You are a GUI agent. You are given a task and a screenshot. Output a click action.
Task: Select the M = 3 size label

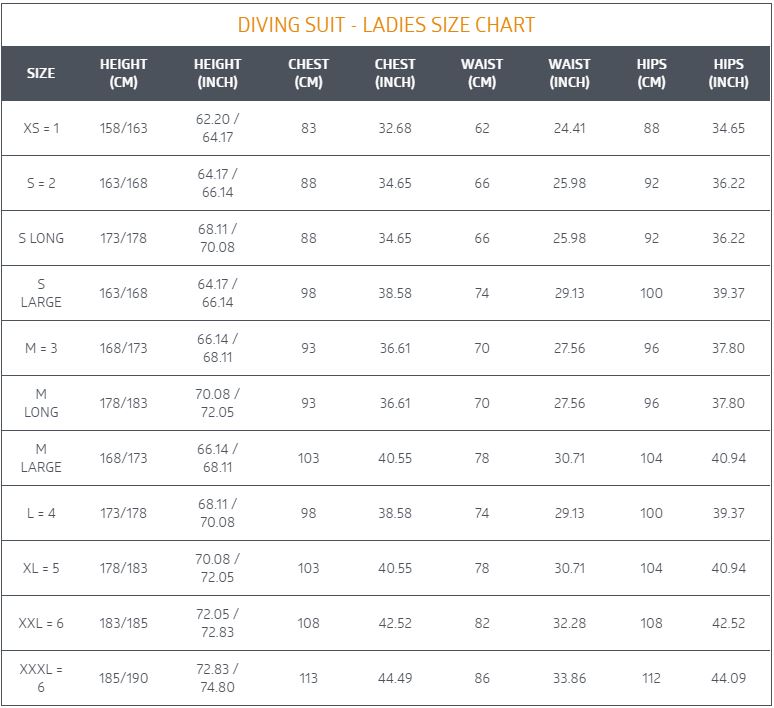41,349
